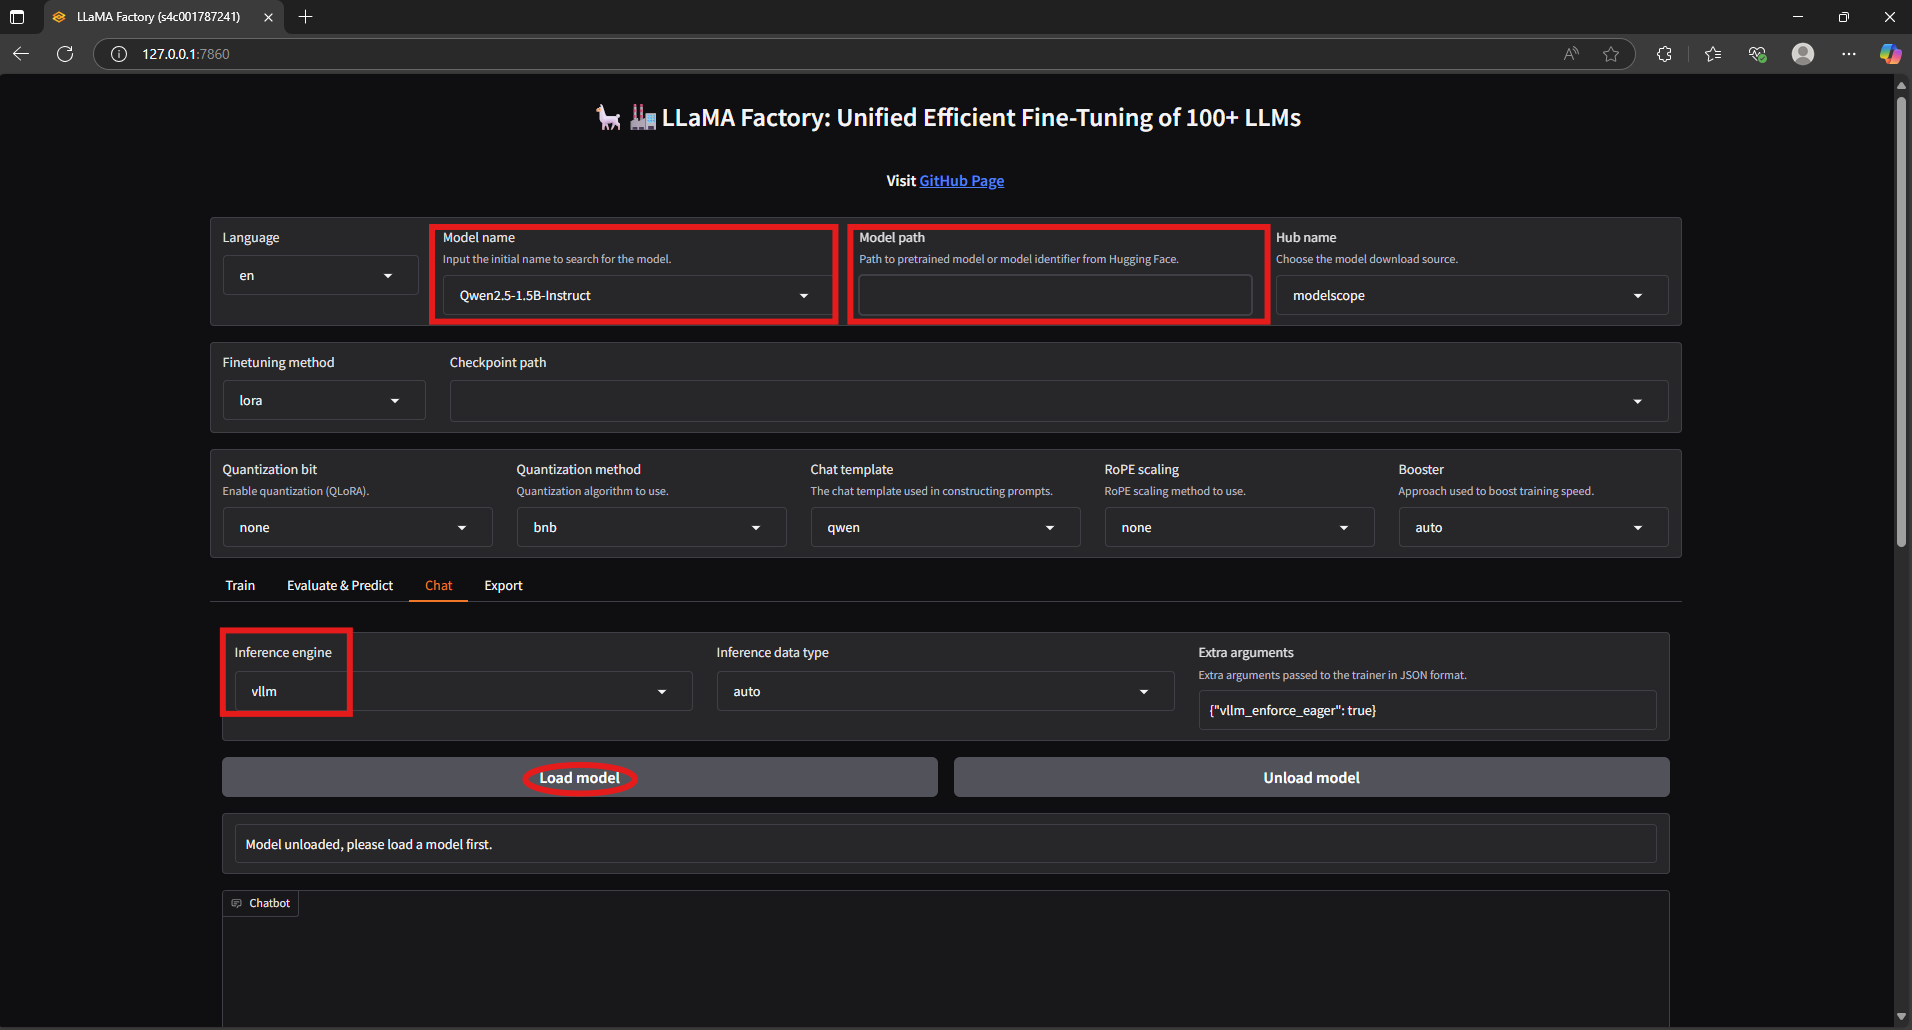Open the Copilot sidebar icon
Screen dimensions: 1912x1030
(x=1890, y=54)
